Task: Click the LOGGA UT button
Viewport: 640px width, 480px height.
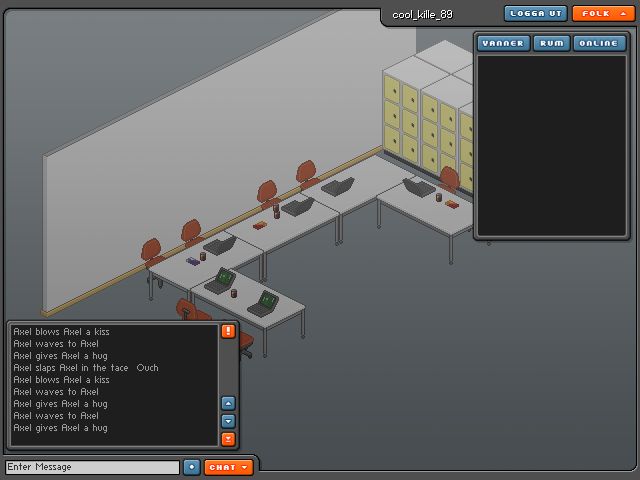Action: (x=536, y=13)
